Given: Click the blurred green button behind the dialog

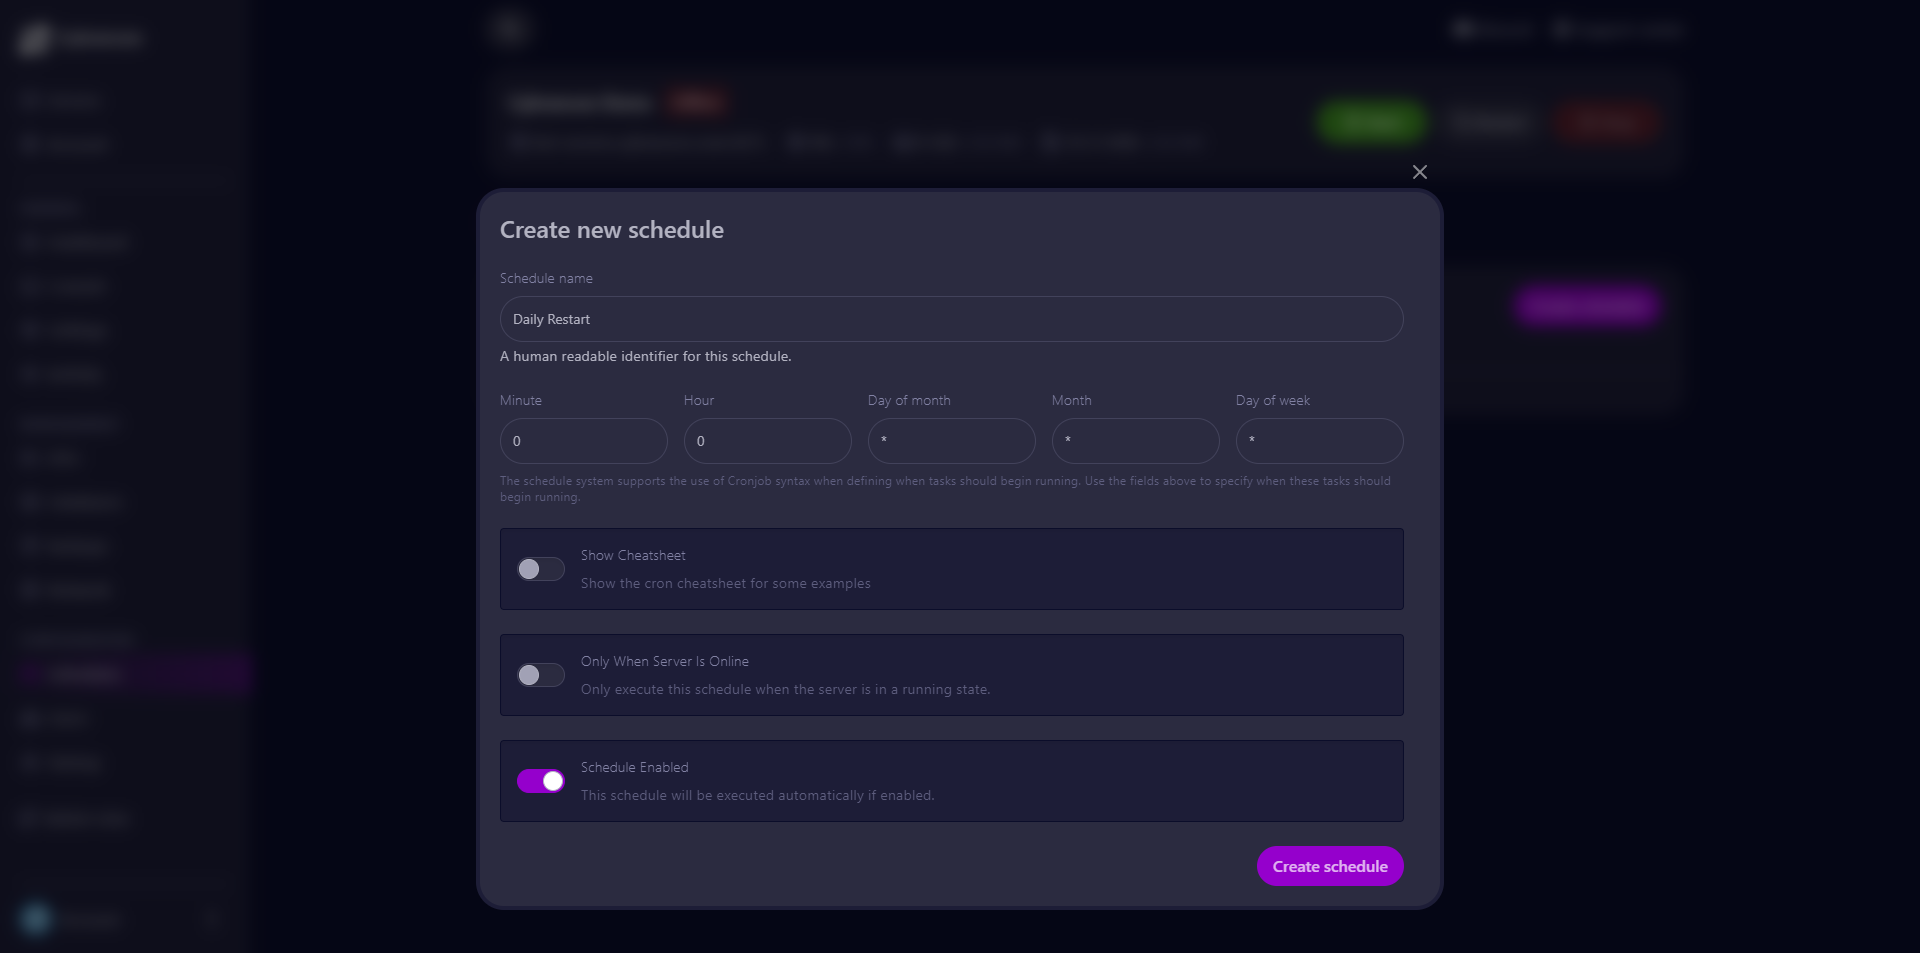Looking at the screenshot, I should pos(1371,122).
